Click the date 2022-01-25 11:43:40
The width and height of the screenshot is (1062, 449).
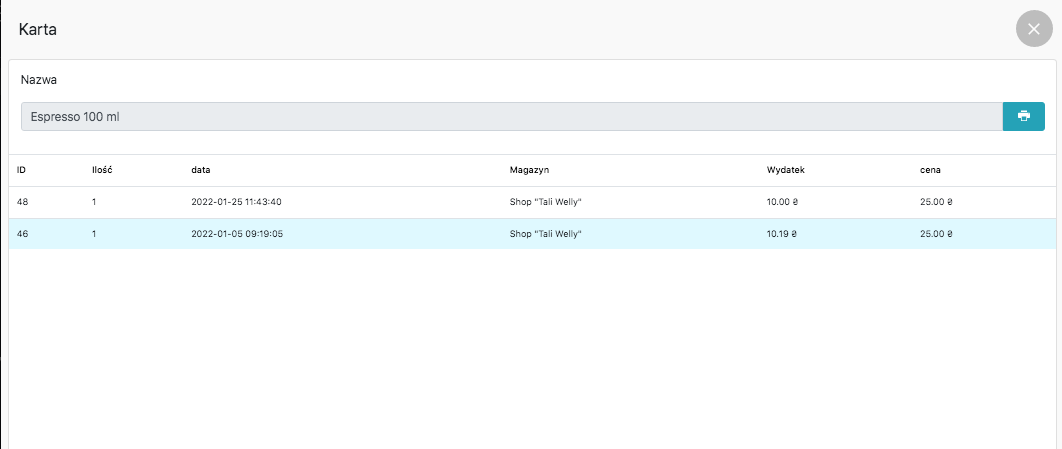236,202
